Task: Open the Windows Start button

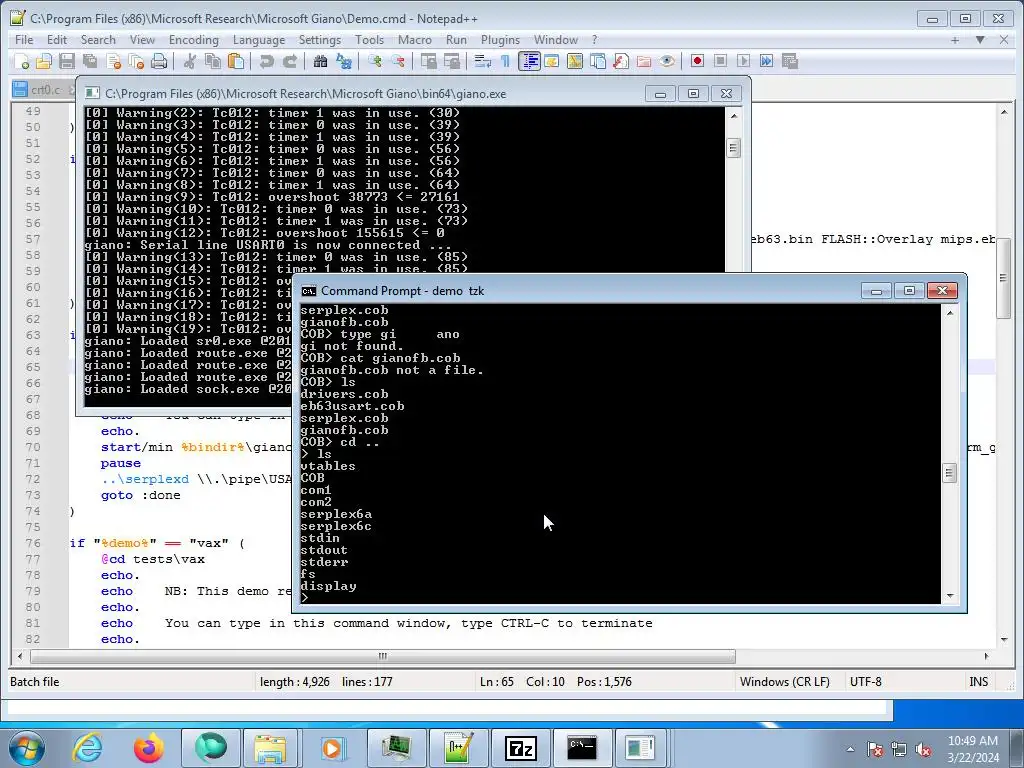Action: (x=27, y=748)
